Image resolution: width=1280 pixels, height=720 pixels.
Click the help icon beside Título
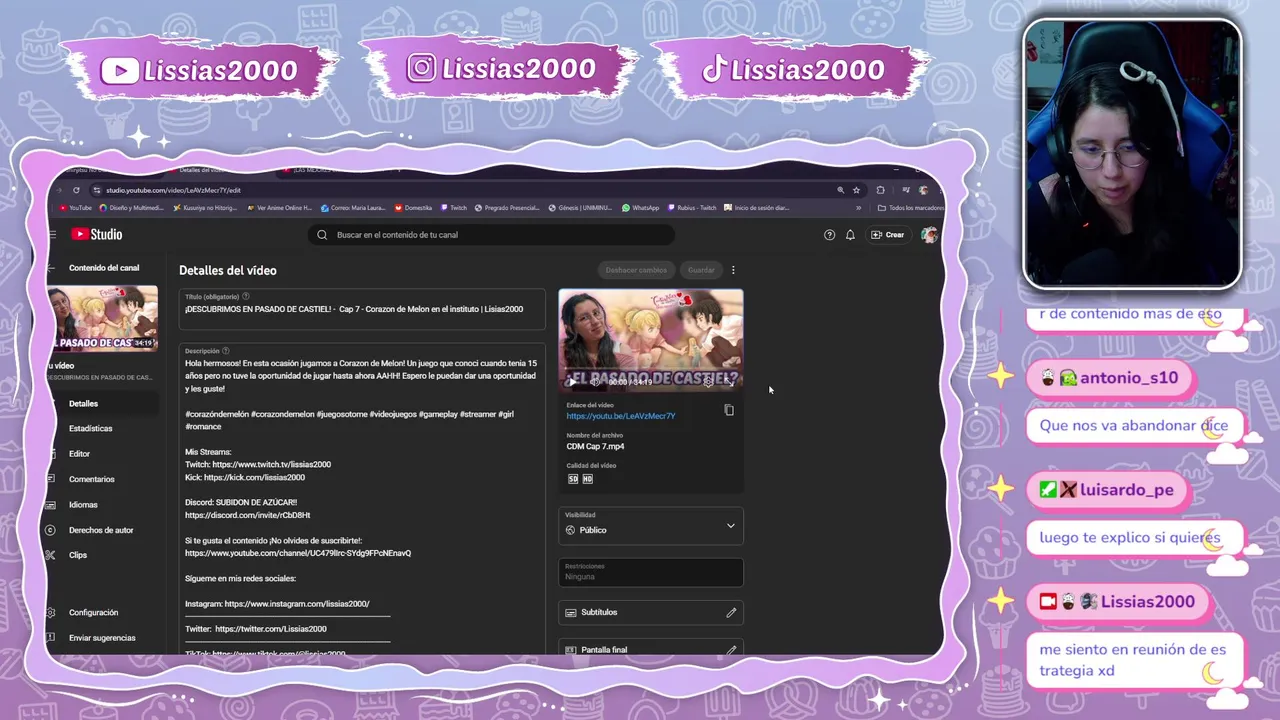click(x=246, y=297)
